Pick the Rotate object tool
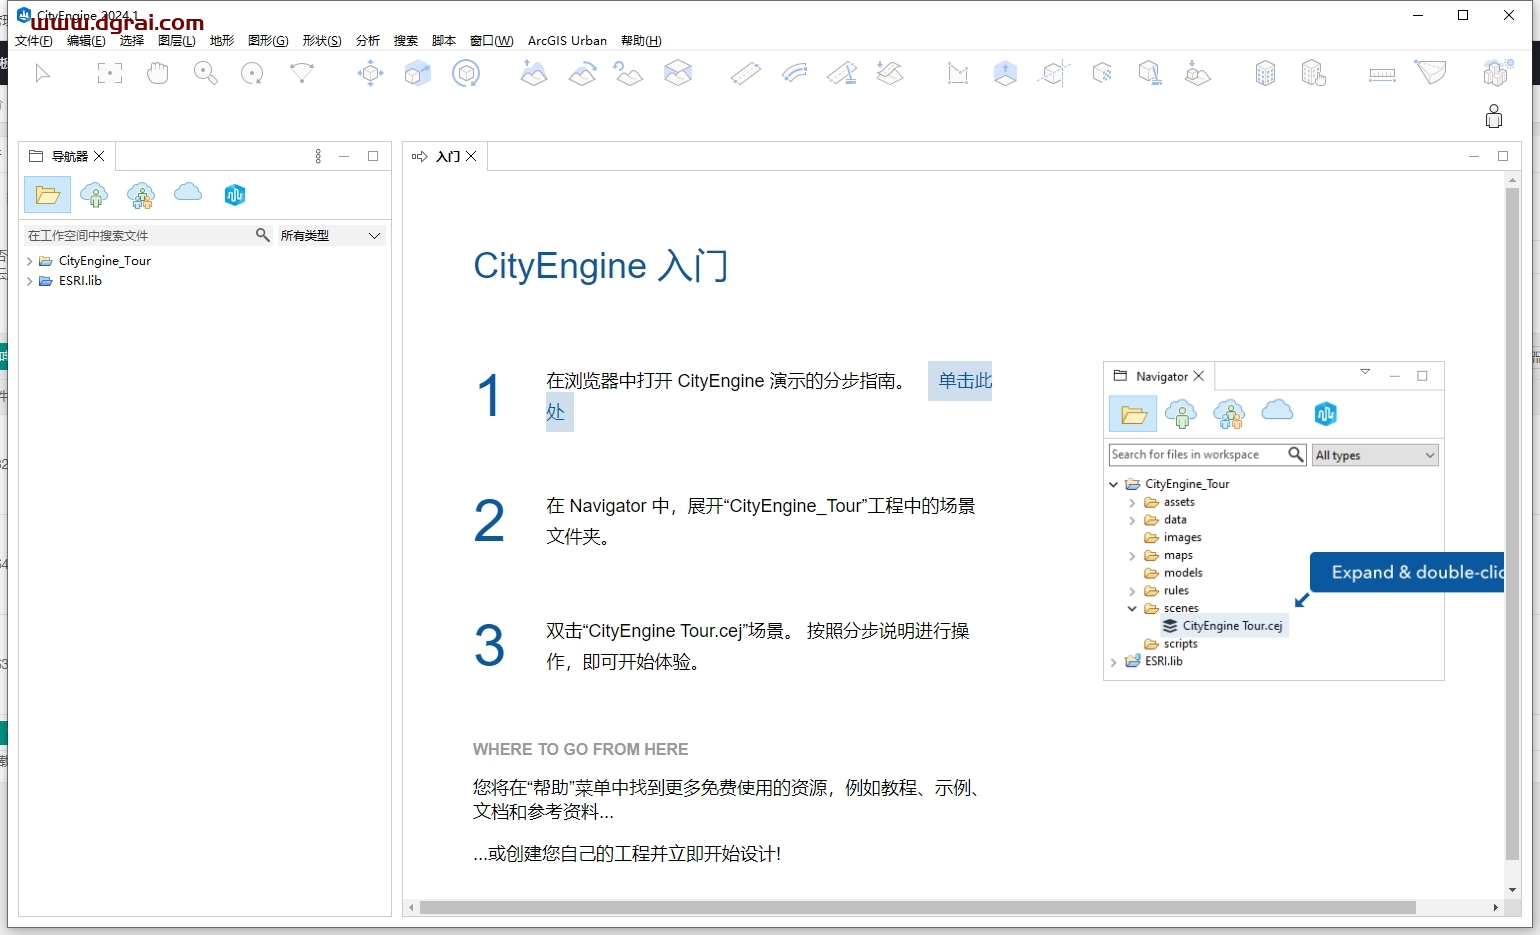 tap(466, 73)
